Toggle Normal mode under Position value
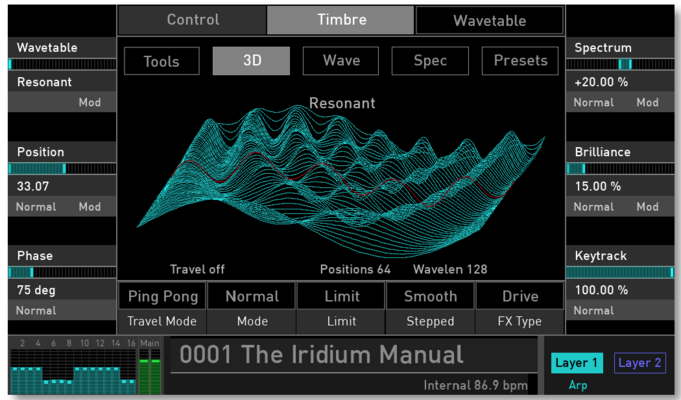 36,207
